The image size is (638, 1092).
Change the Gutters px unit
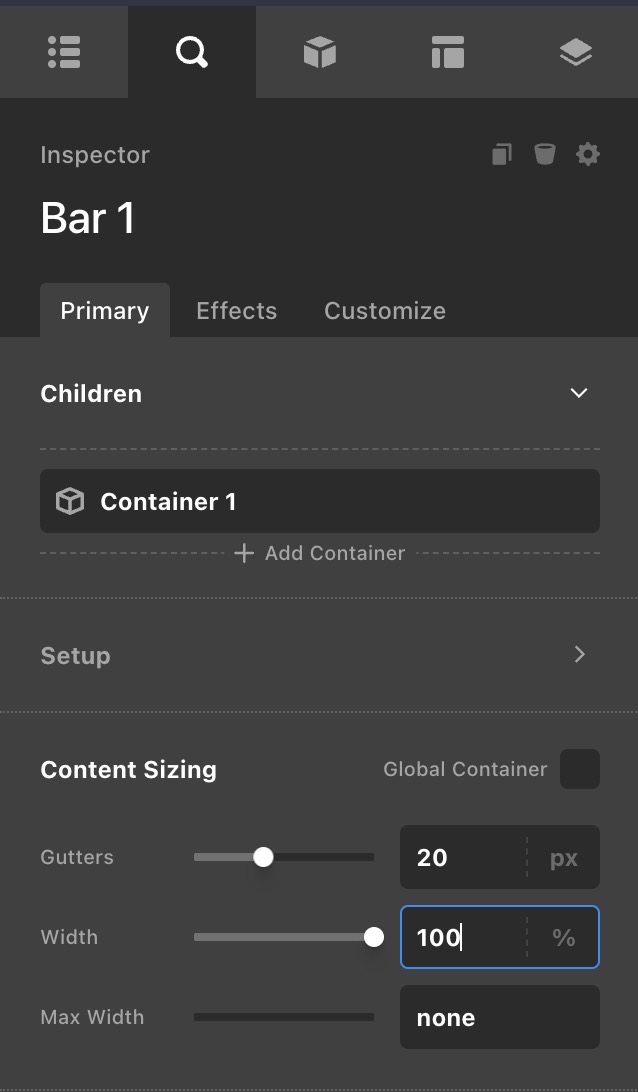[x=563, y=857]
